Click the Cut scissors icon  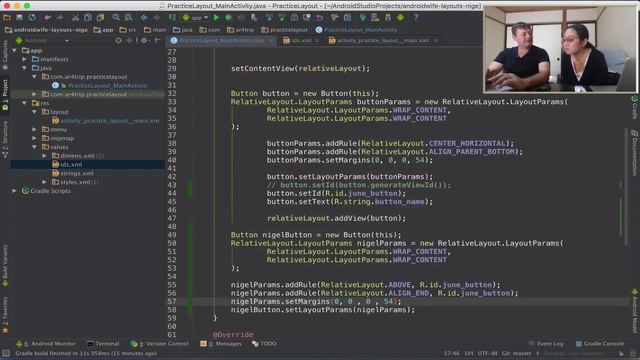pyautogui.click(x=76, y=18)
